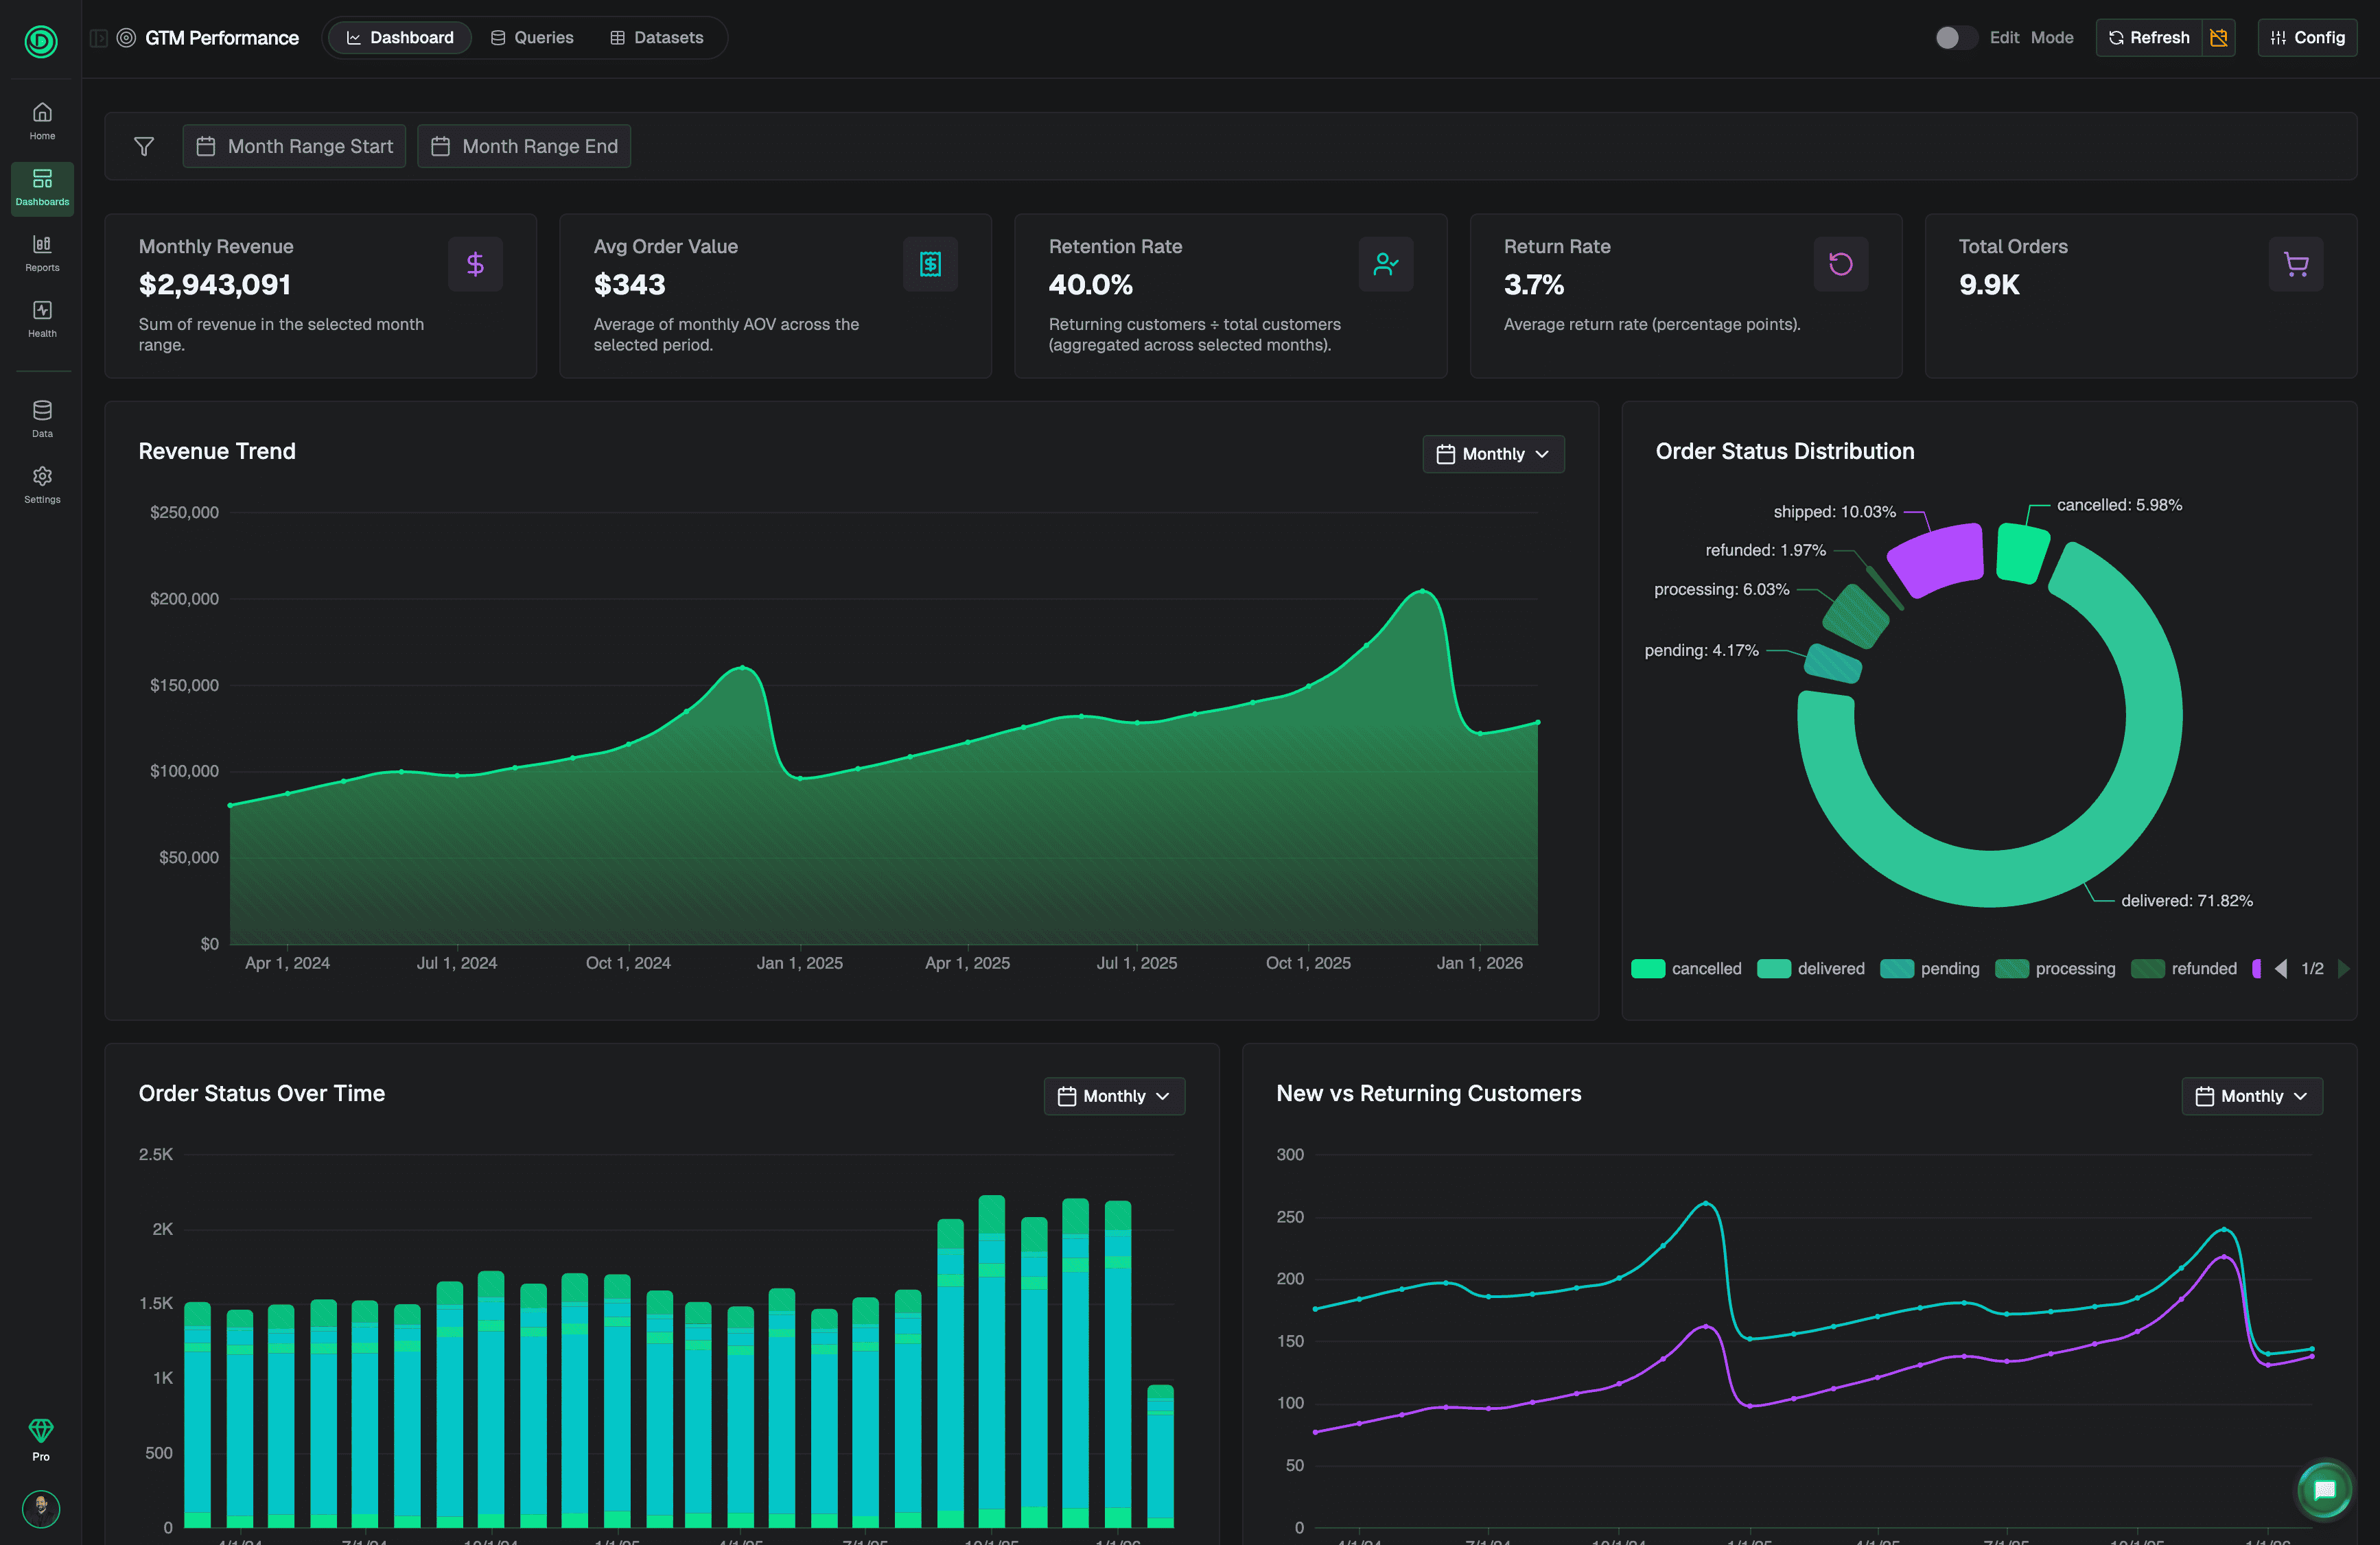Open Order Status Over Time Monthly dropdown

click(1113, 1096)
